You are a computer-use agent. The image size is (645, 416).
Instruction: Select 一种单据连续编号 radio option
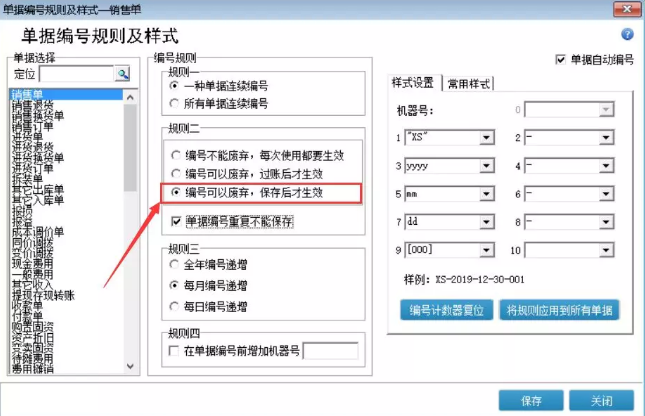click(174, 86)
